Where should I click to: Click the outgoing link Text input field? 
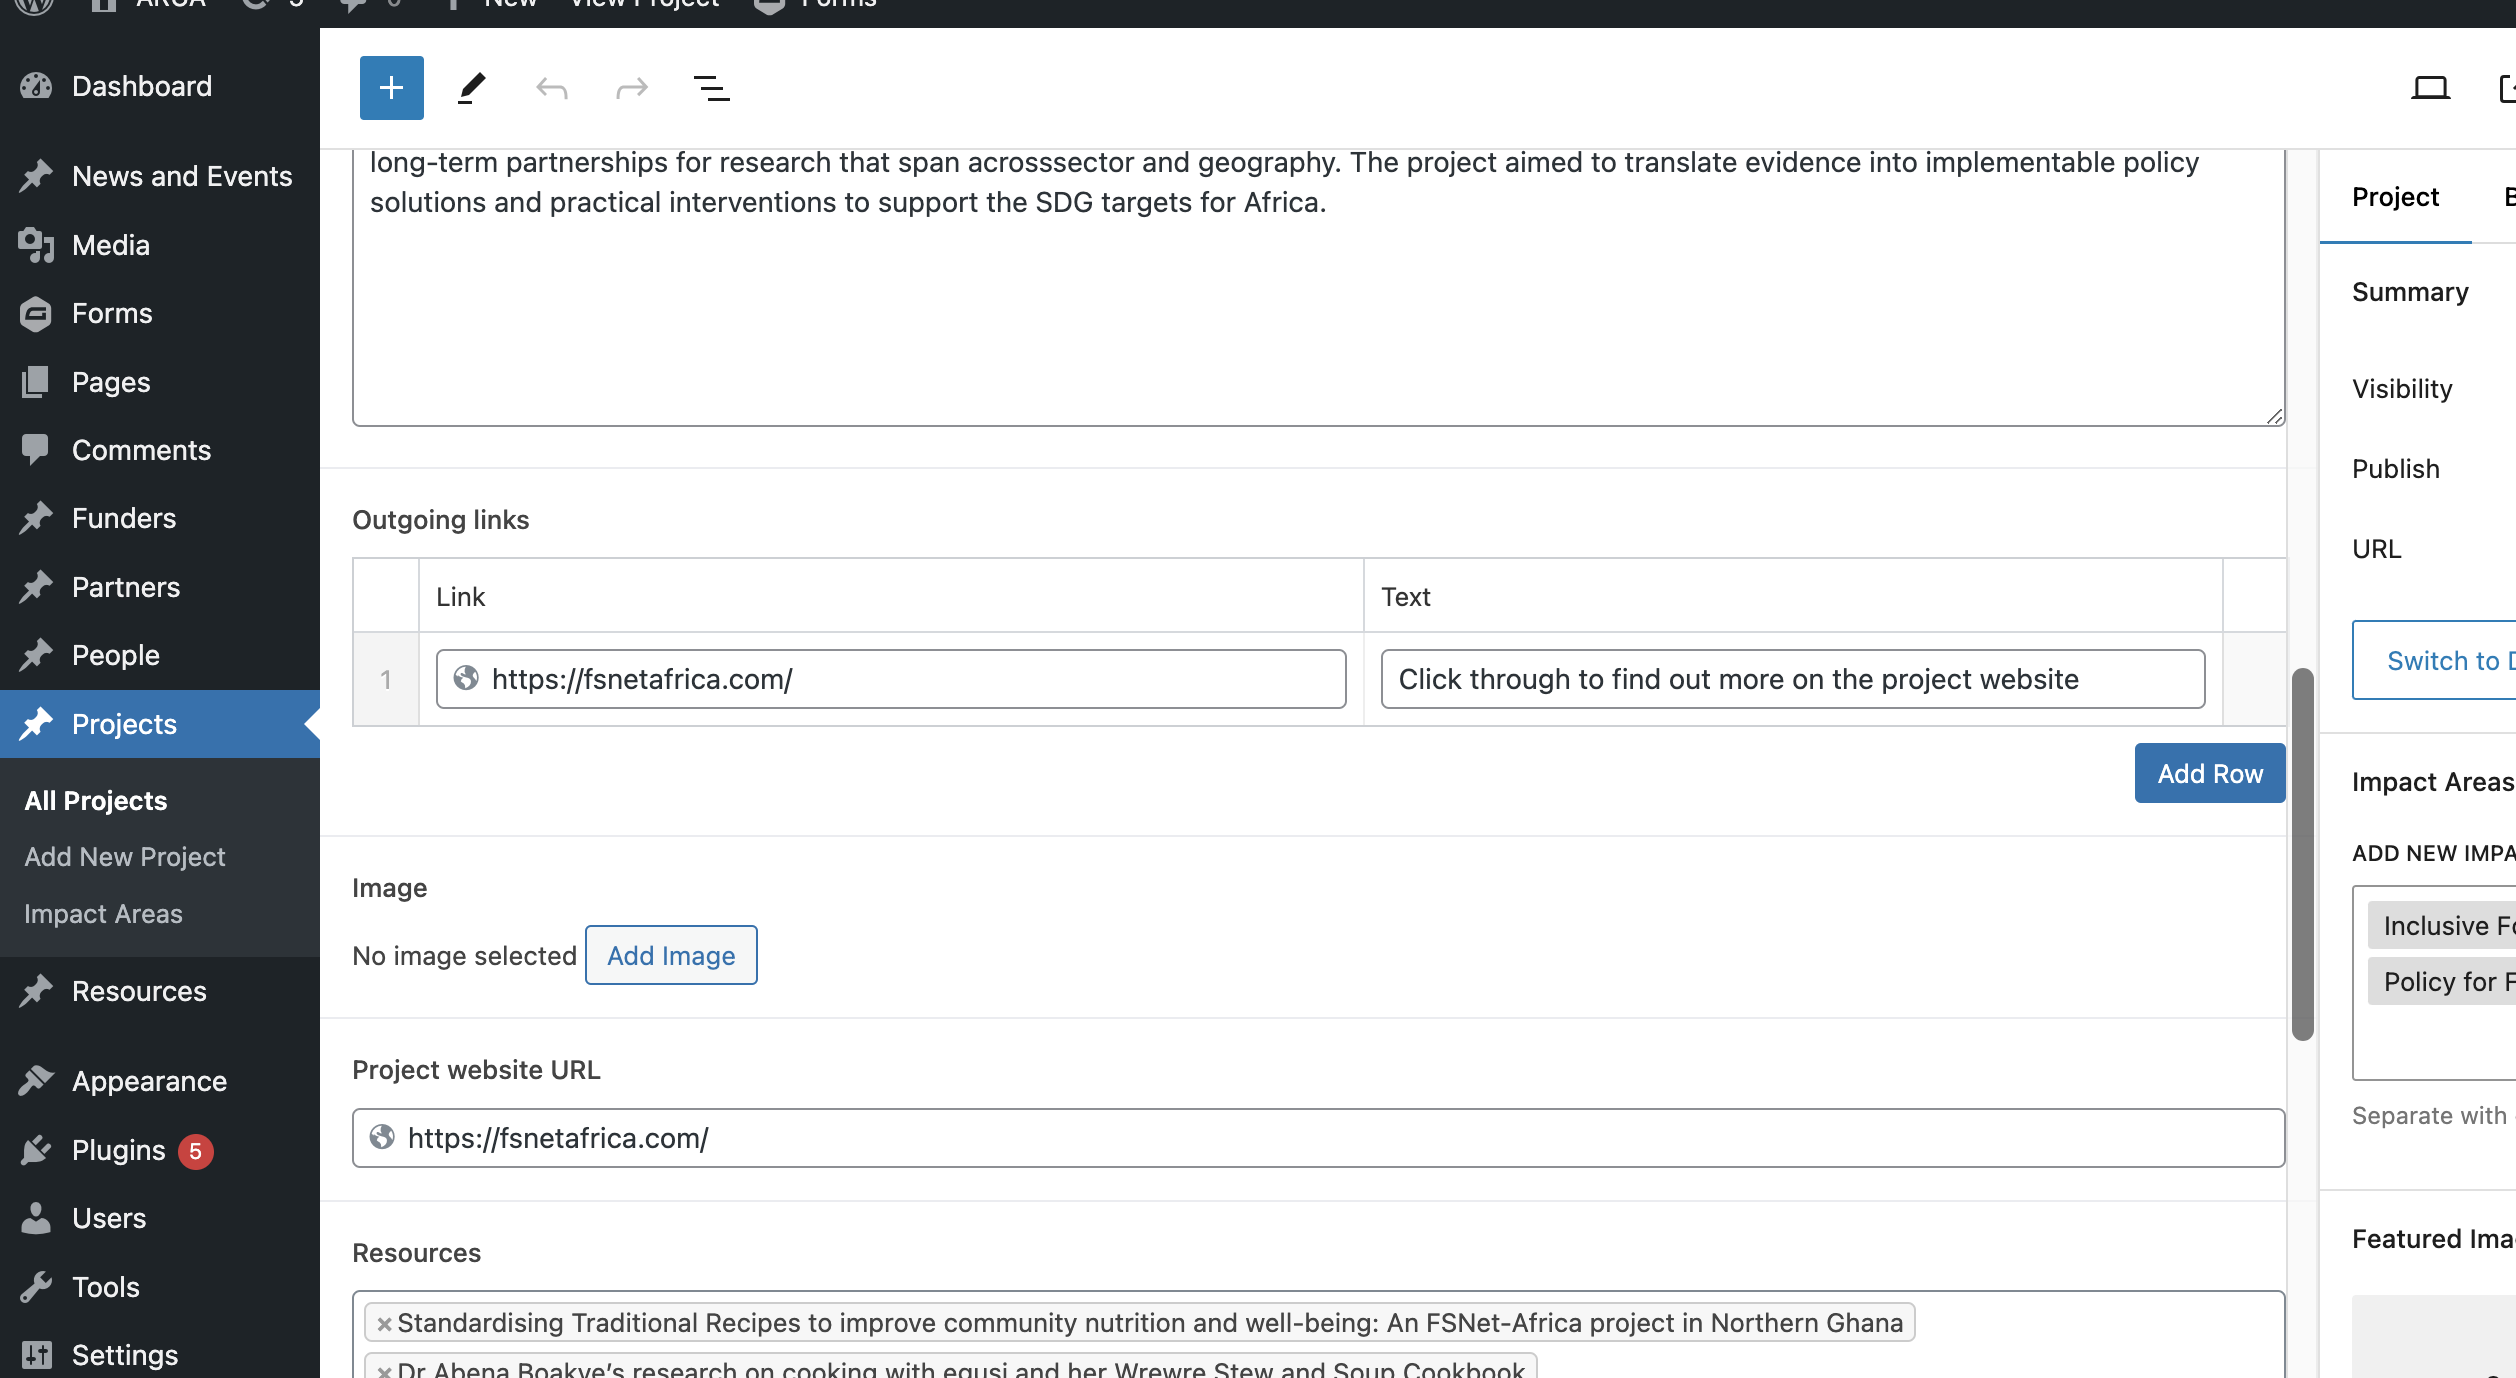[1792, 679]
